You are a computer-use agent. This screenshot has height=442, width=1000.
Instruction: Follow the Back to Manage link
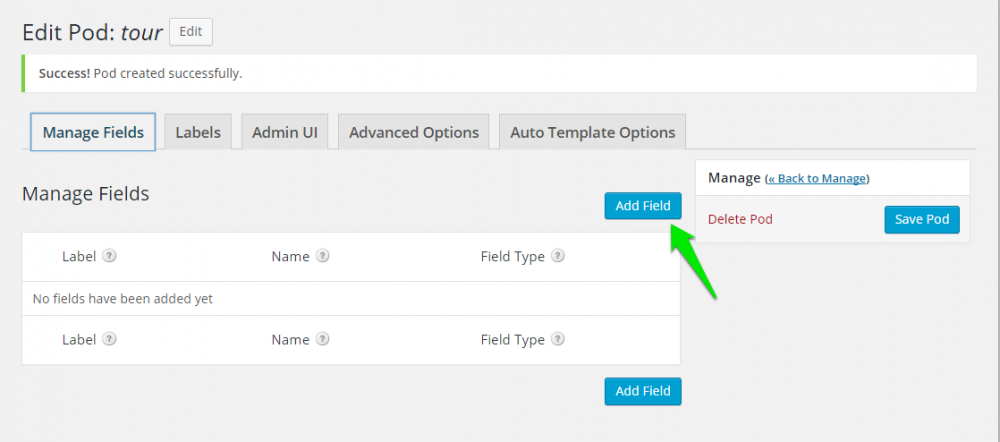point(817,178)
